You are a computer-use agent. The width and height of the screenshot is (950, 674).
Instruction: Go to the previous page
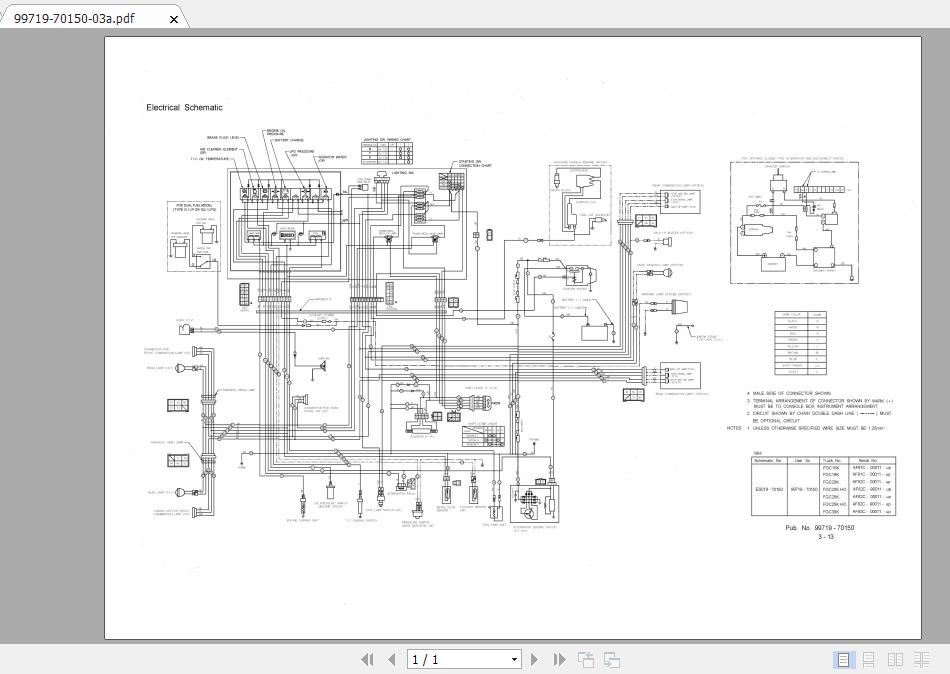[x=392, y=659]
